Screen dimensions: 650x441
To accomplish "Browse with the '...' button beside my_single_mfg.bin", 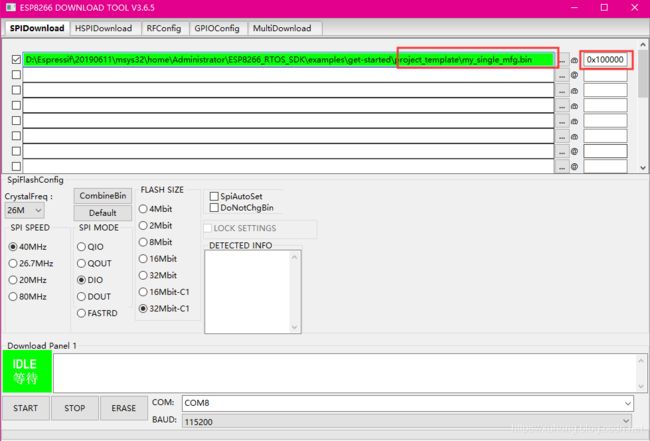I will point(562,61).
